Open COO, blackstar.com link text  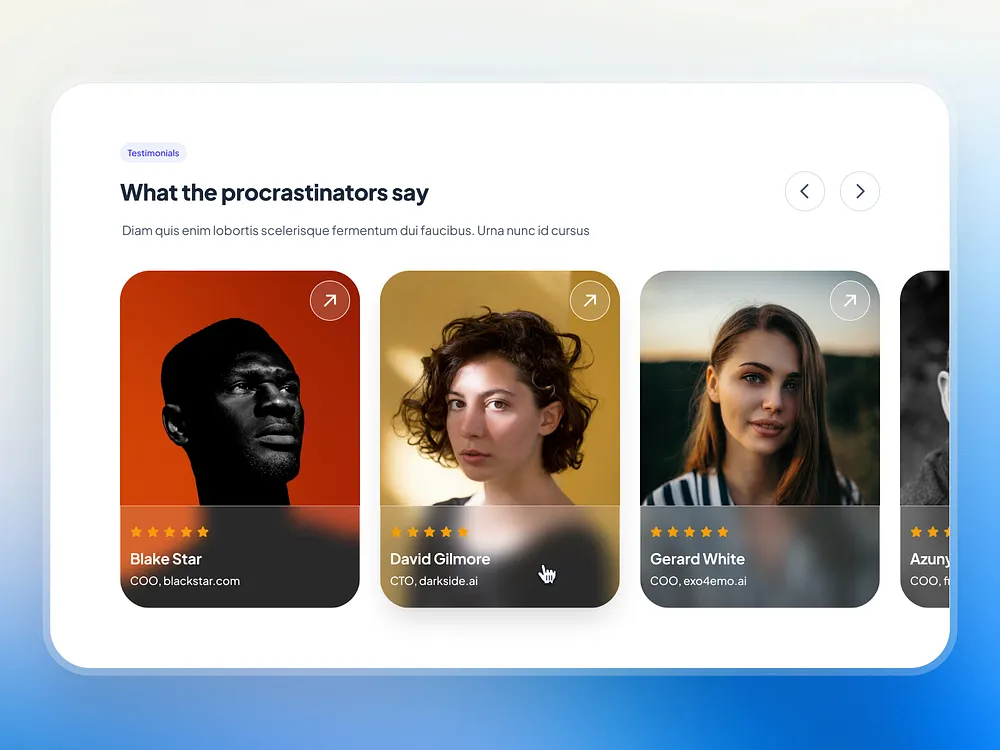pos(185,581)
